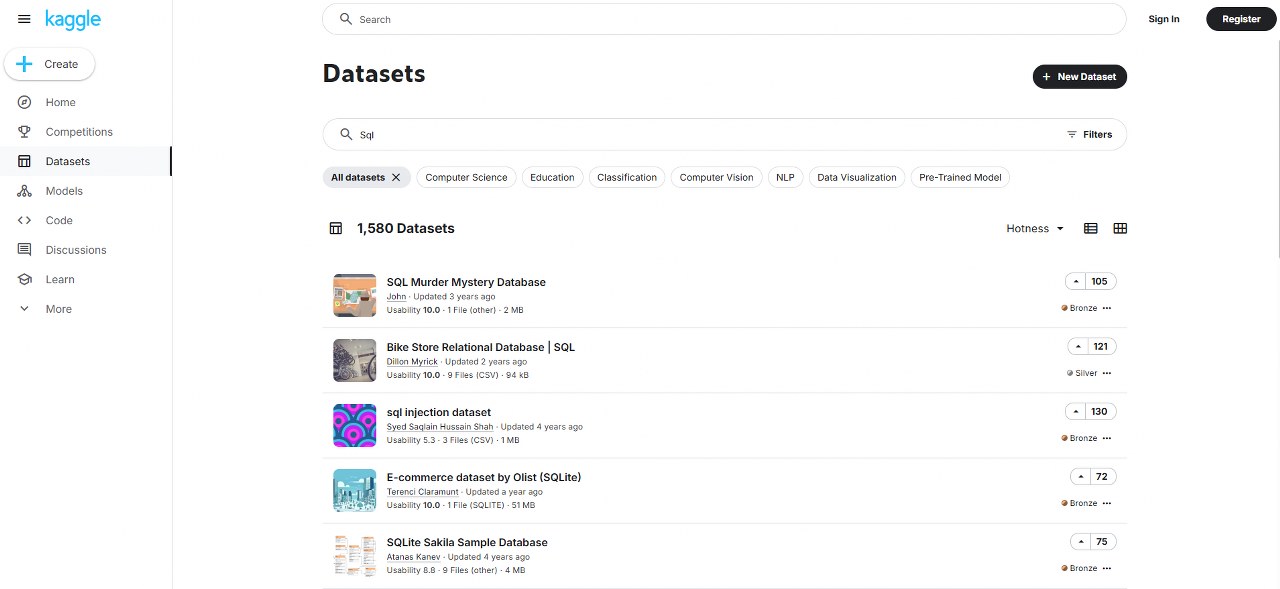This screenshot has height=589, width=1280.
Task: Click the Code brackets icon
Action: tap(25, 220)
